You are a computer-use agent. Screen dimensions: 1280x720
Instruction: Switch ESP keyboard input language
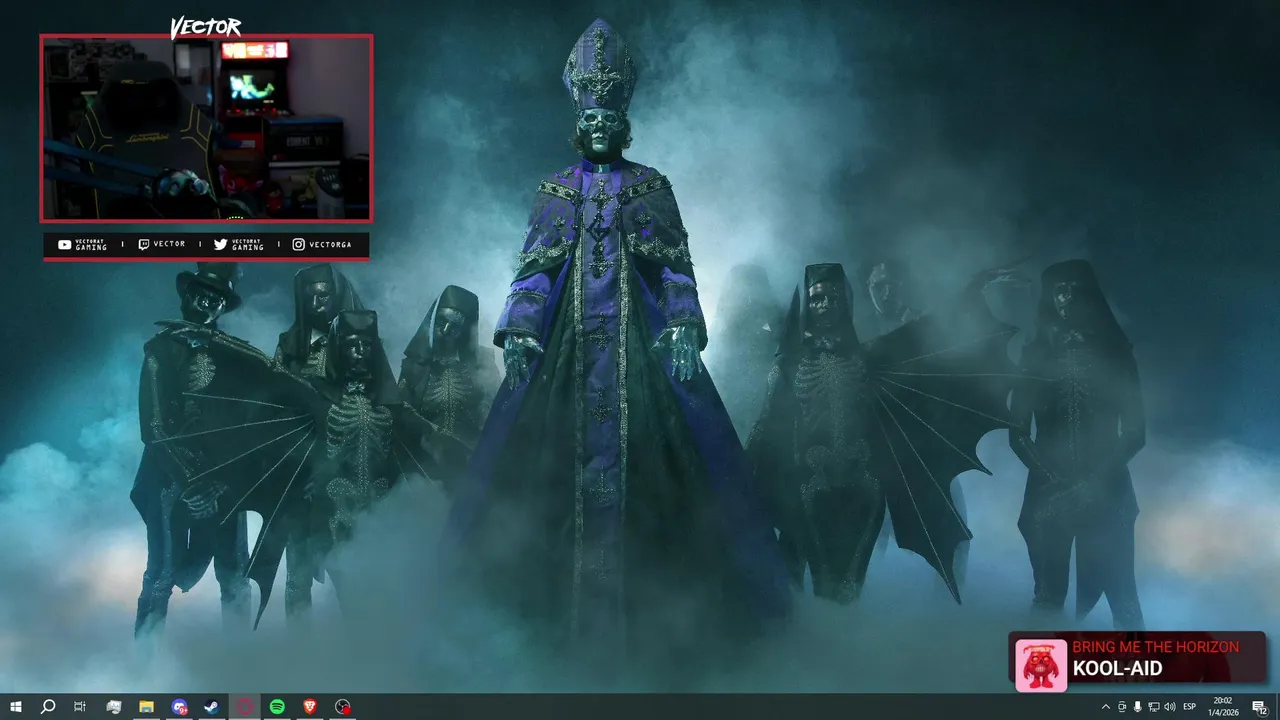1190,707
